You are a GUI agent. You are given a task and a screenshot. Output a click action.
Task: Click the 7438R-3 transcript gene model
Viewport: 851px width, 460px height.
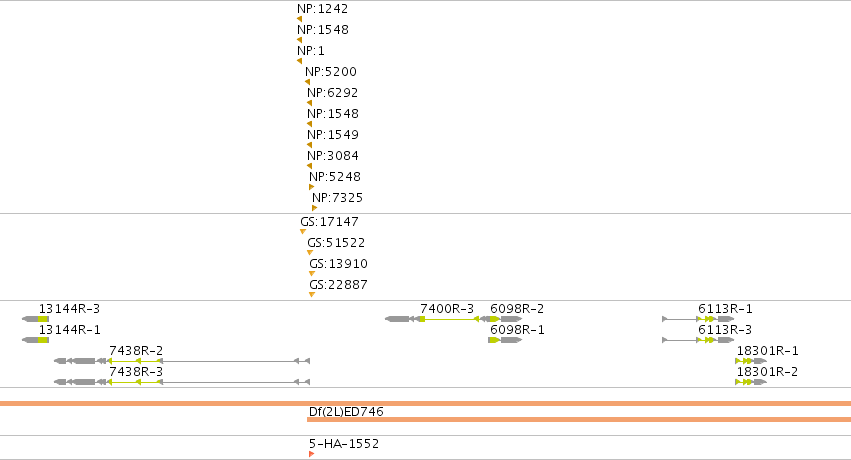pyautogui.click(x=182, y=382)
